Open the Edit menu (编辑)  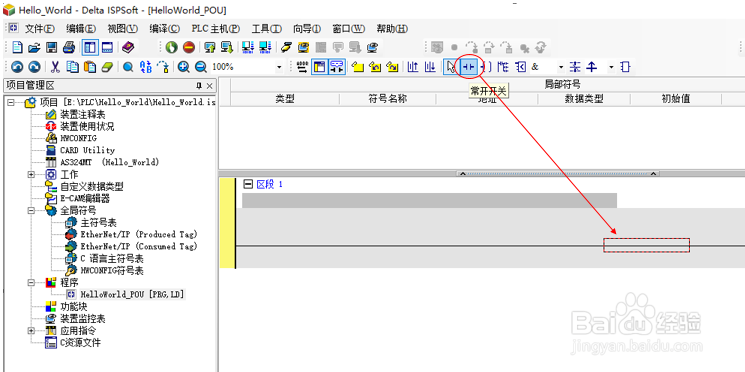click(x=81, y=29)
